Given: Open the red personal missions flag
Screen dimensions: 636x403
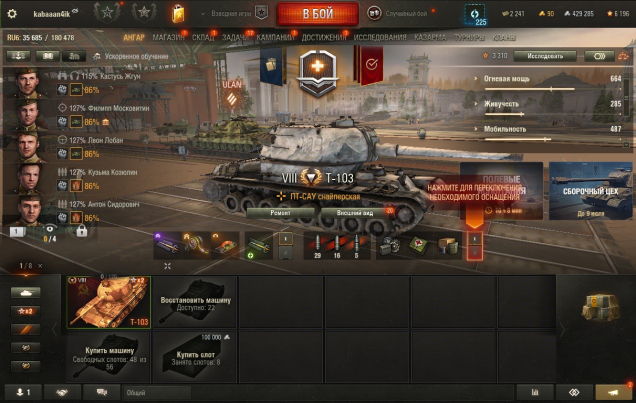Looking at the screenshot, I should click(371, 64).
